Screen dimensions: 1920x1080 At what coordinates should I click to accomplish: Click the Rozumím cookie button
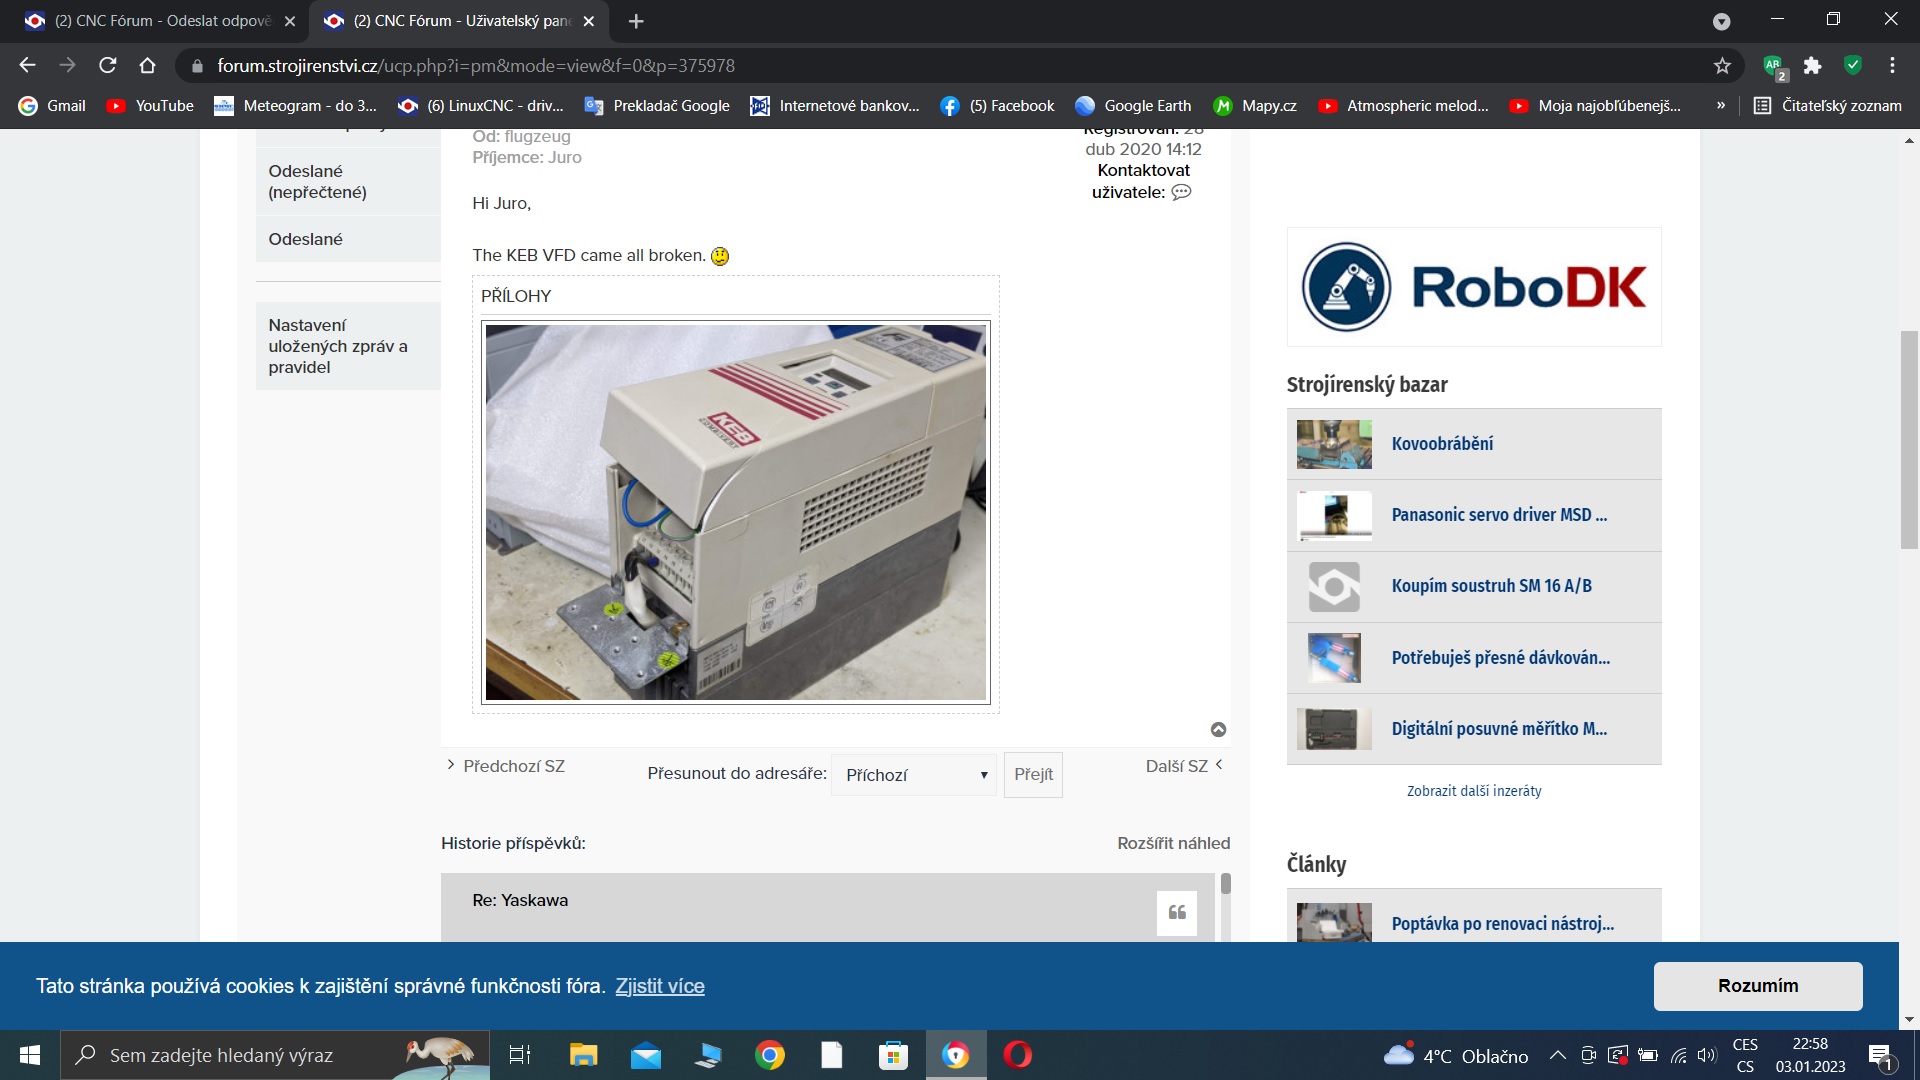point(1757,986)
